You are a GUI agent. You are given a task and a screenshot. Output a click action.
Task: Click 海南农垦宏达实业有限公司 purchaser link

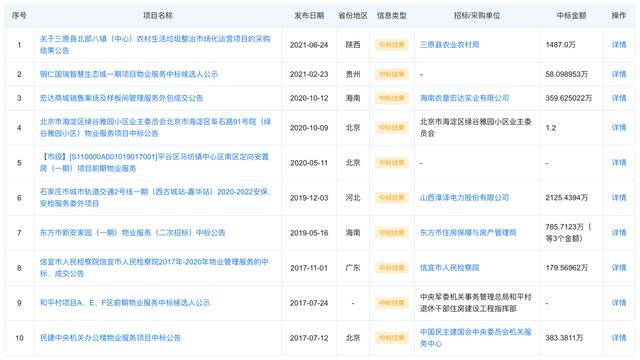(x=464, y=98)
